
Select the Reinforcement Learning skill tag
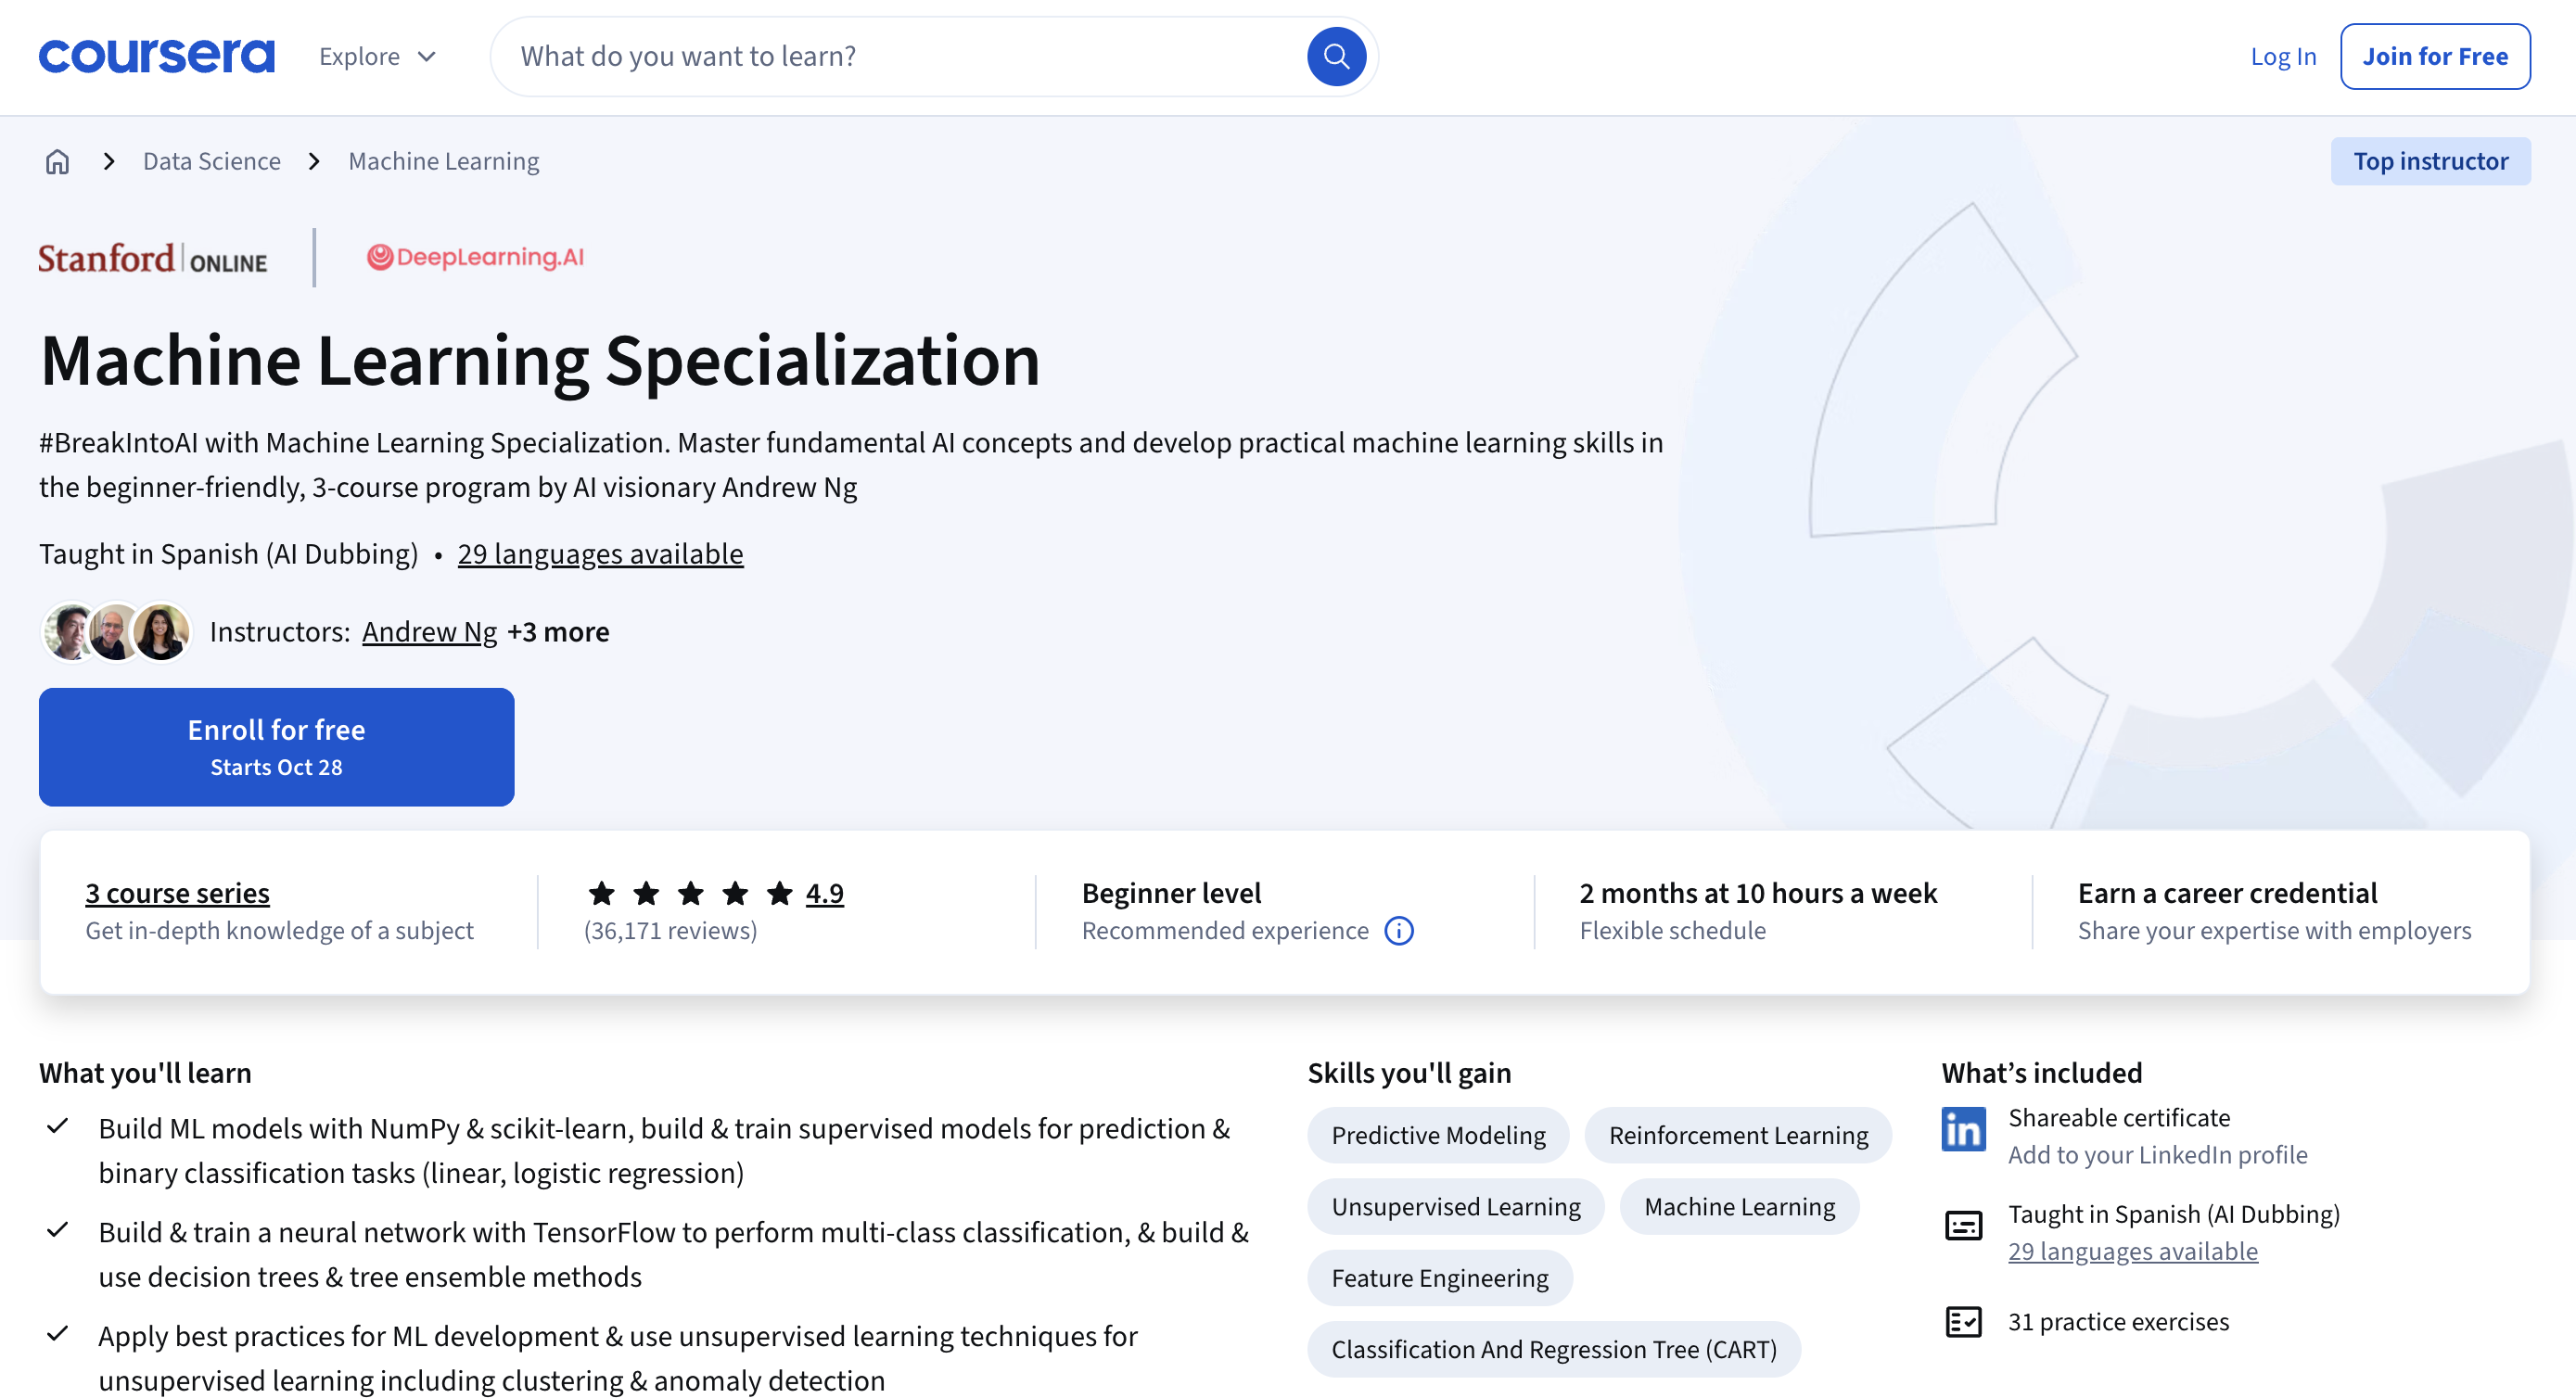pyautogui.click(x=1737, y=1135)
